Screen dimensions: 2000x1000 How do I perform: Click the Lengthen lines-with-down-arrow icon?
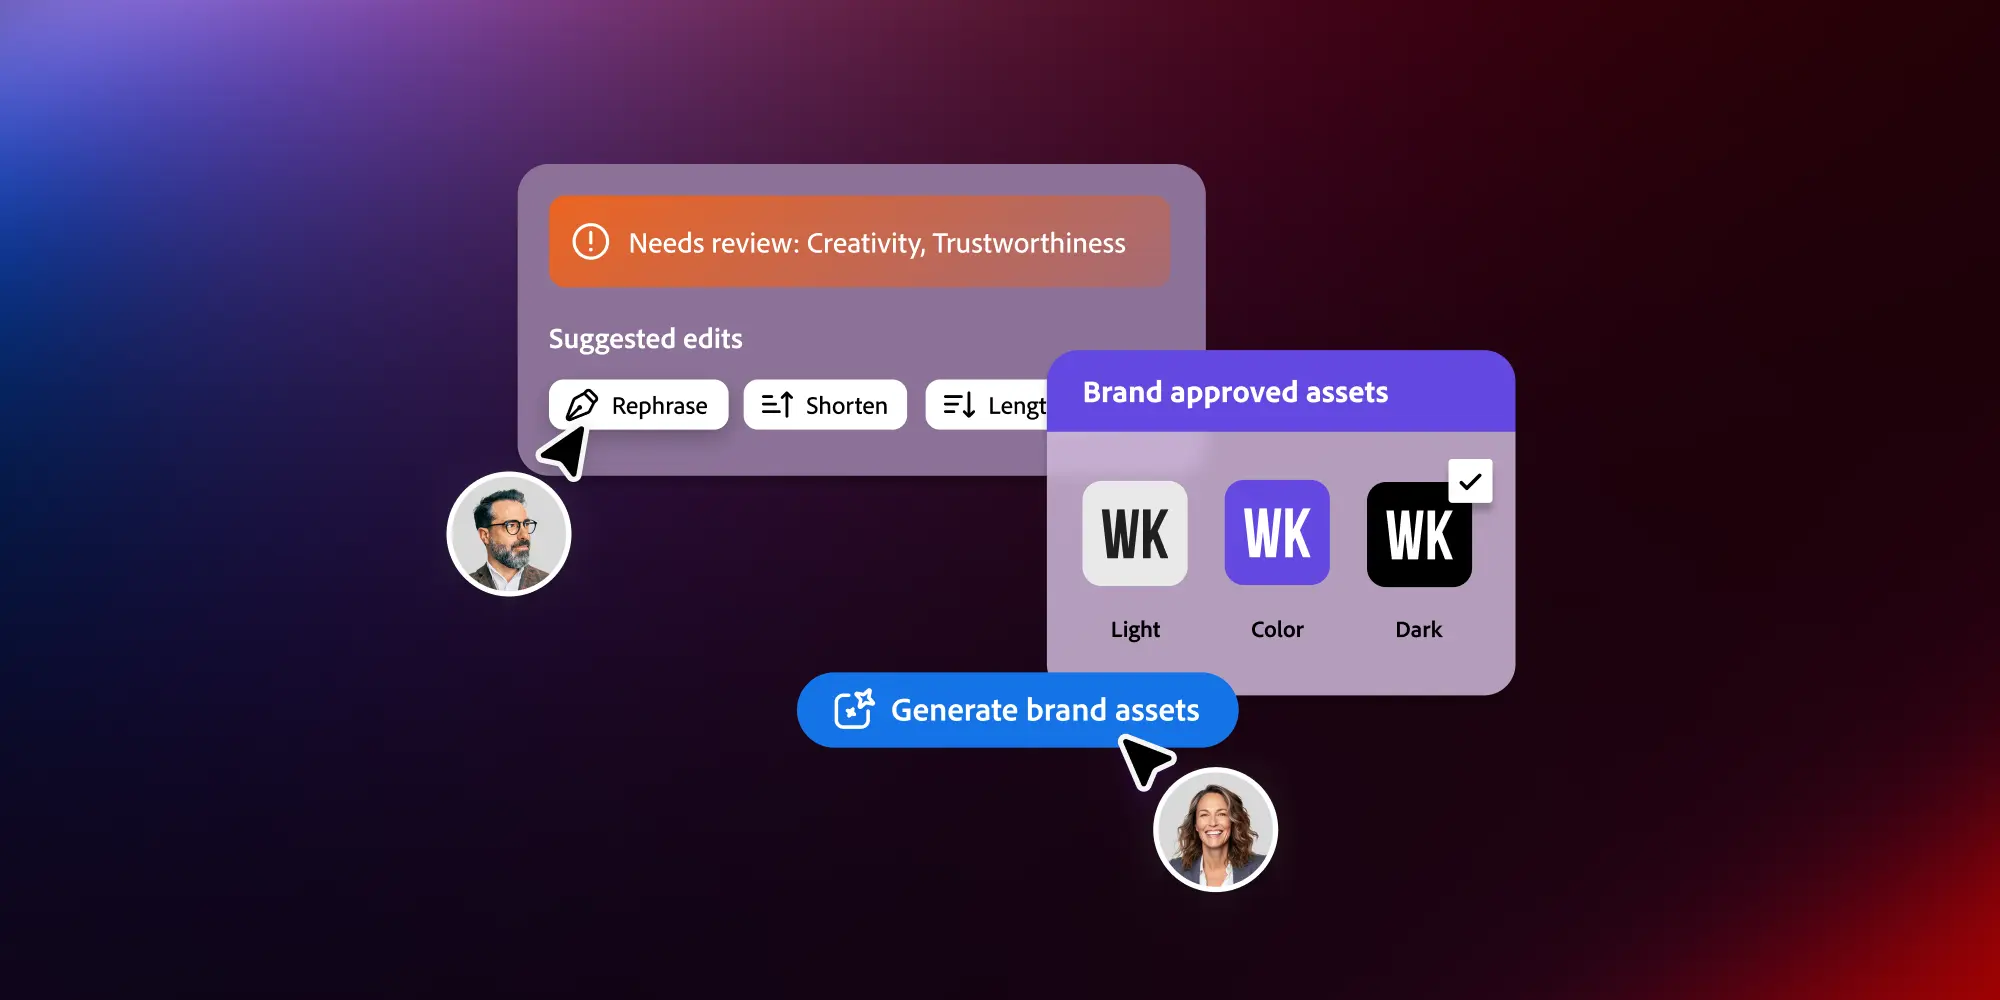(x=959, y=405)
